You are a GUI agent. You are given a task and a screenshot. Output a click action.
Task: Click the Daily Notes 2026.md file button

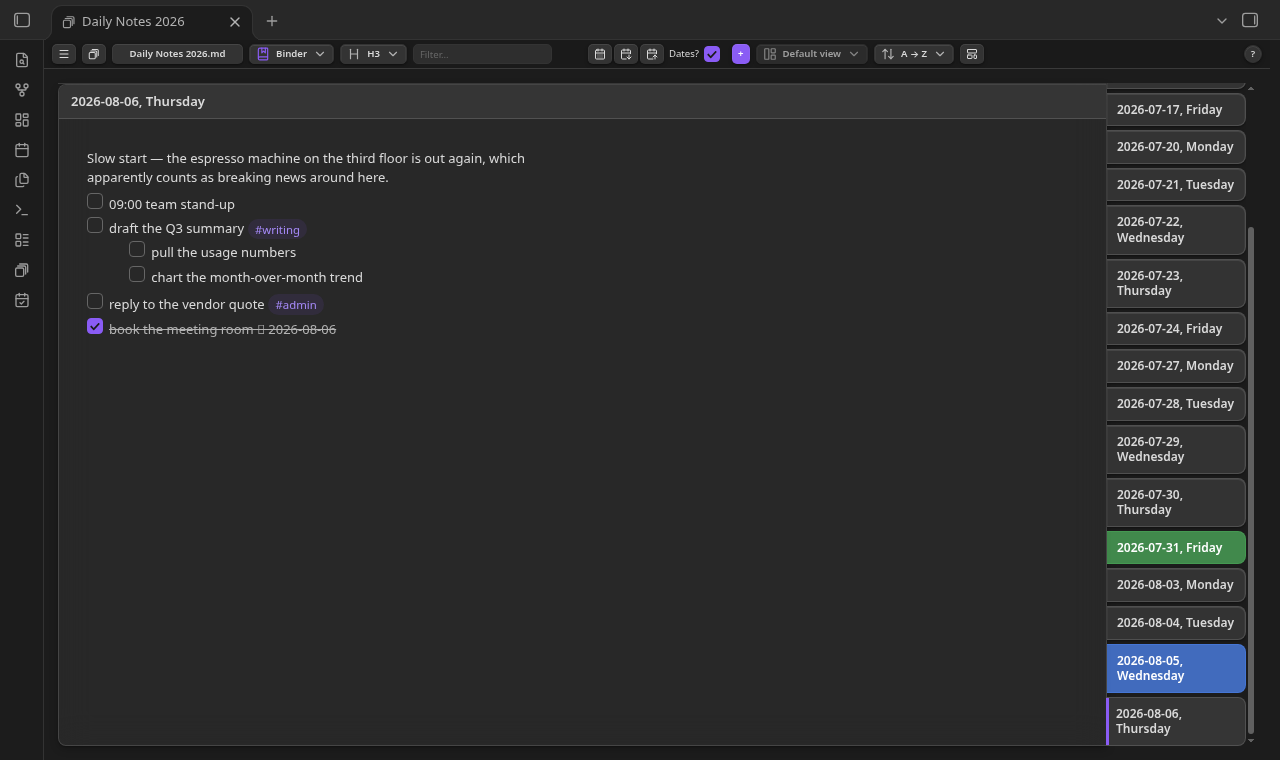click(x=178, y=54)
